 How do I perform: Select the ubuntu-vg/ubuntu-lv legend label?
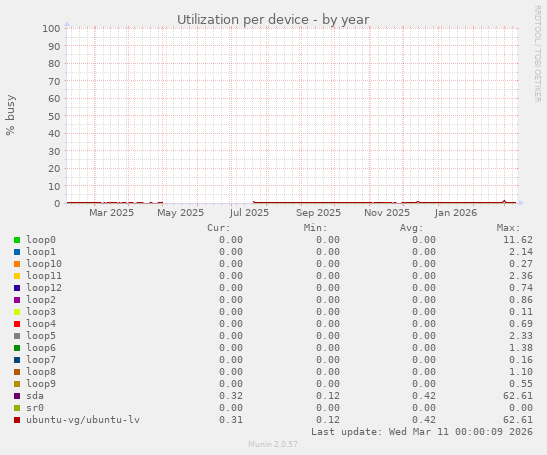83,420
